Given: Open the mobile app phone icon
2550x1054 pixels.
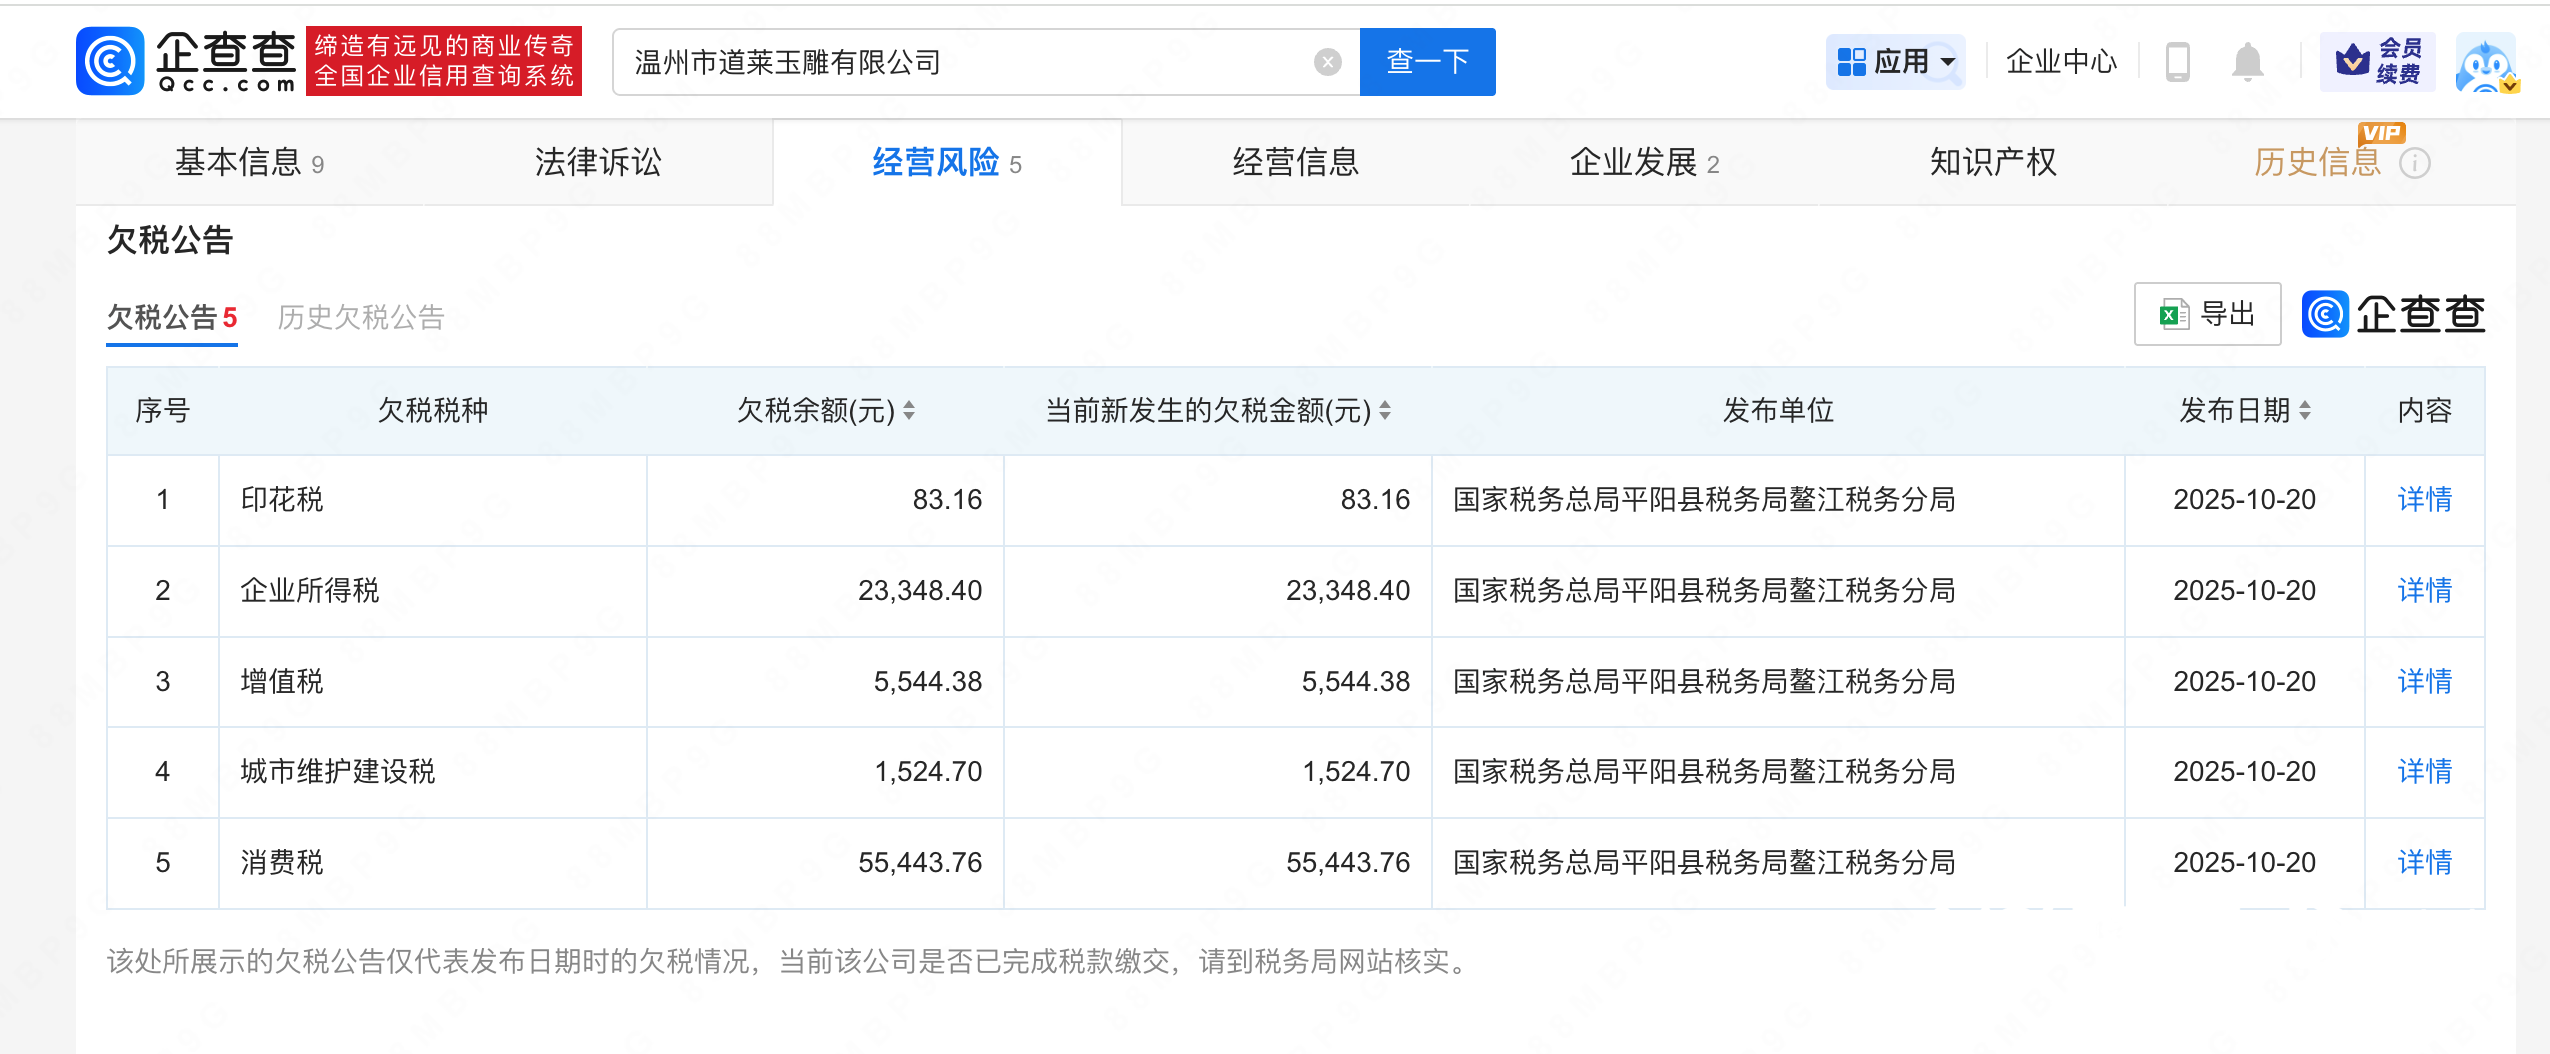Looking at the screenshot, I should (2177, 62).
